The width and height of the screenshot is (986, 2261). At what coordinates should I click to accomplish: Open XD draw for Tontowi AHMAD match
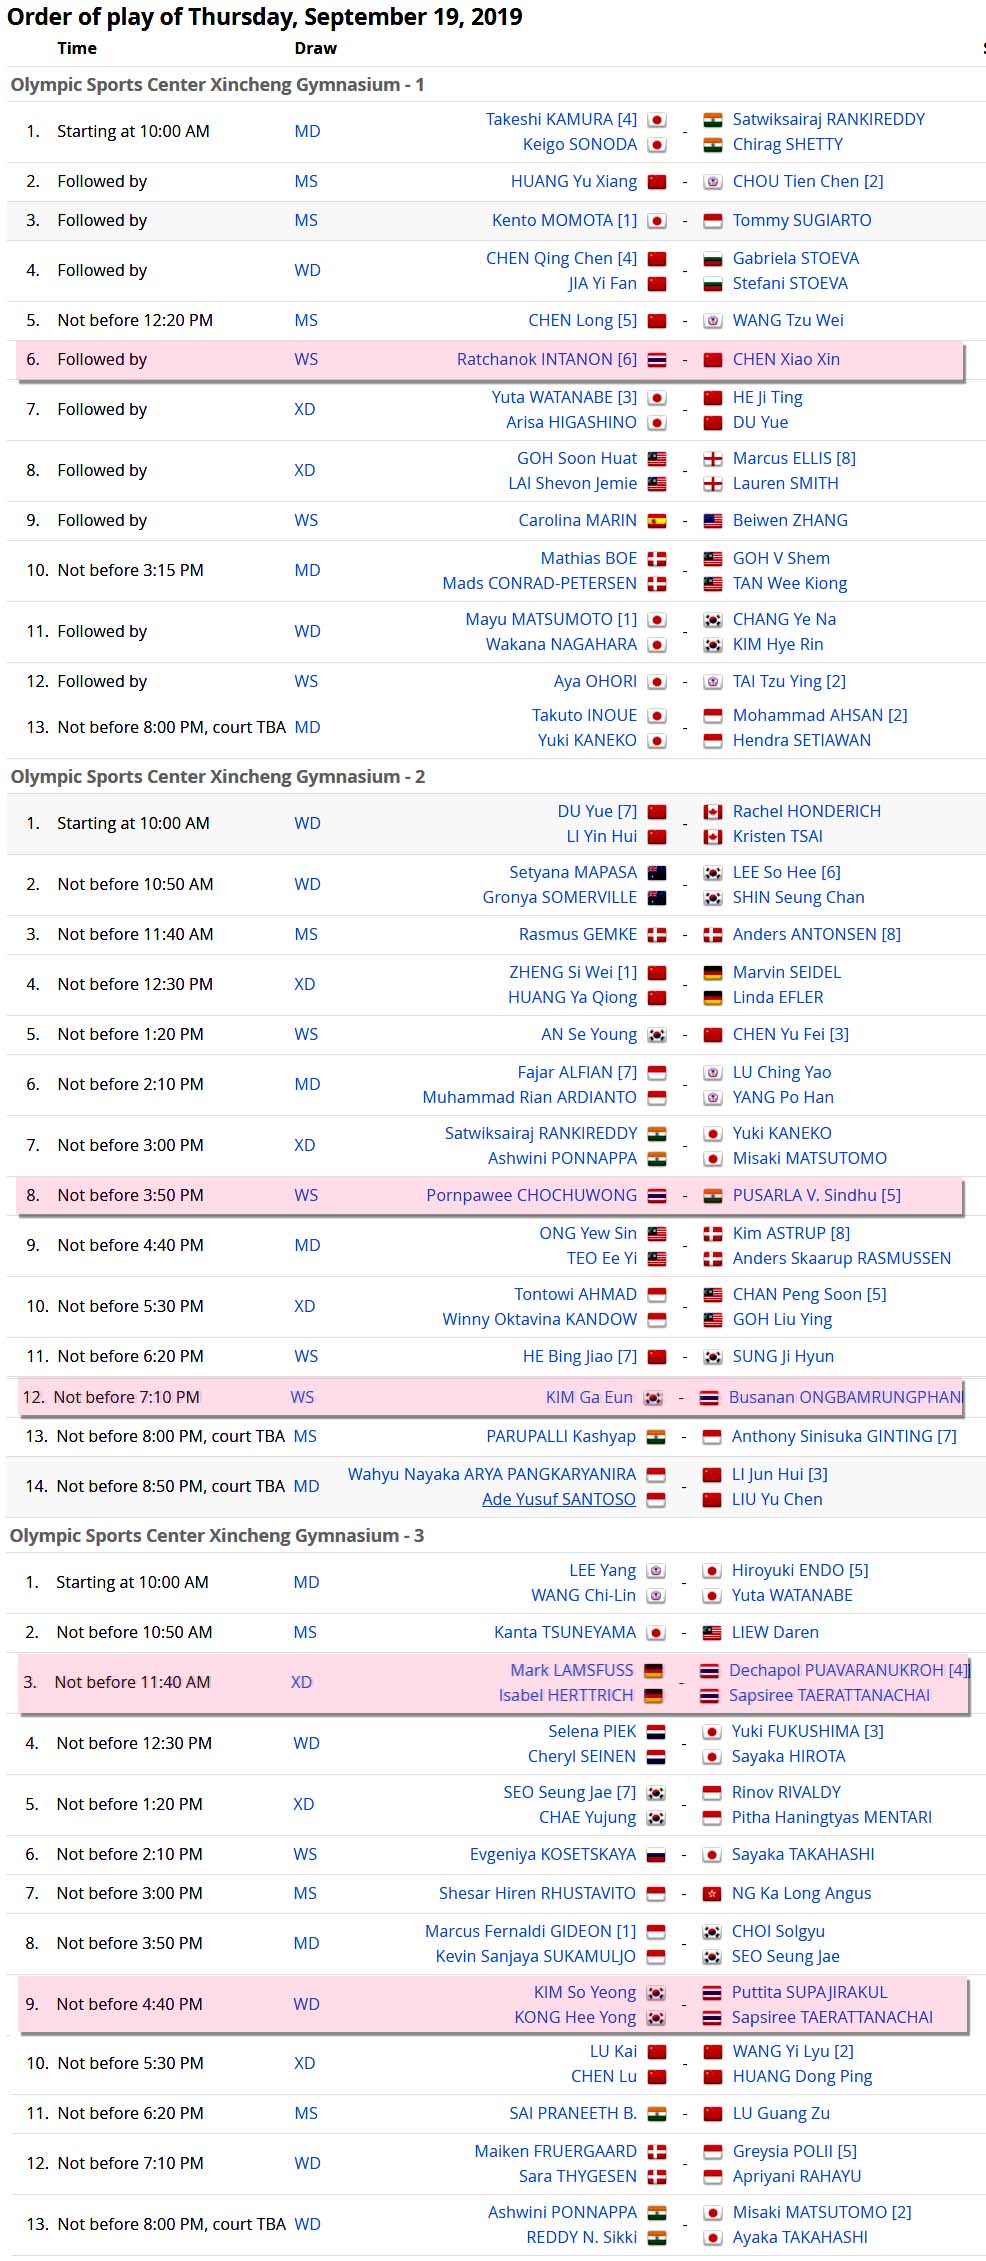[304, 1307]
